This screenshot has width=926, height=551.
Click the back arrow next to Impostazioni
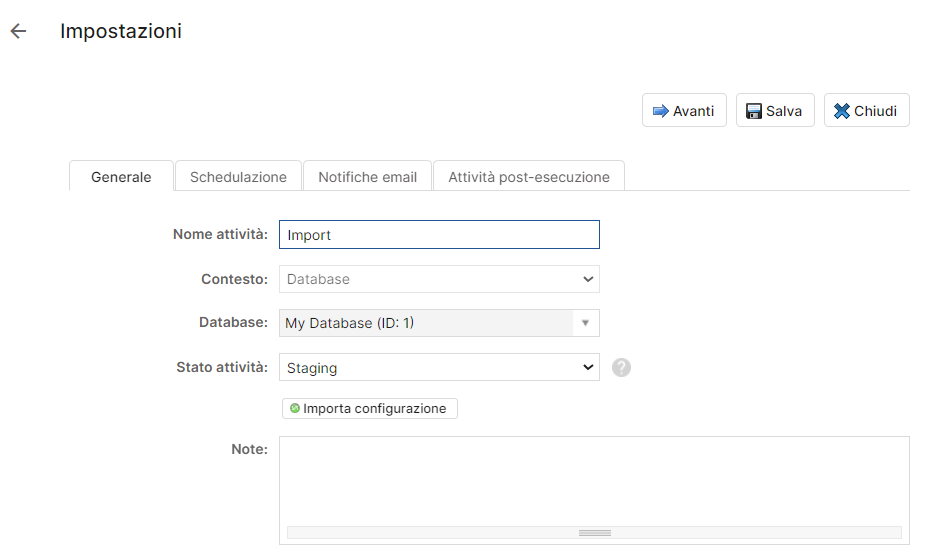click(x=18, y=31)
